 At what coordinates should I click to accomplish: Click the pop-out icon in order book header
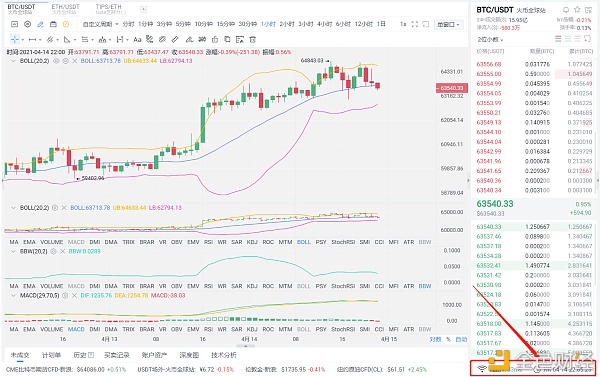(588, 39)
